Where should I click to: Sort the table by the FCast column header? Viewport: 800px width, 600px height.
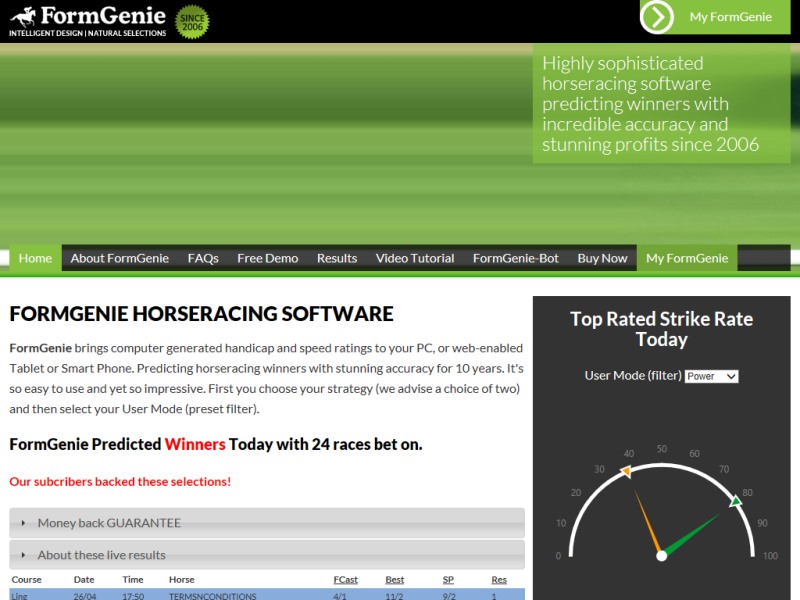(x=345, y=580)
